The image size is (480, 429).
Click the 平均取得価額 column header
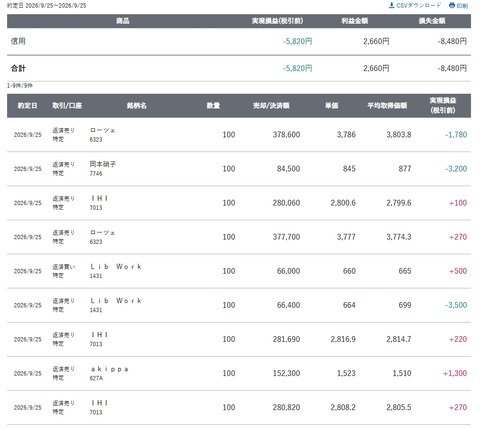point(387,106)
